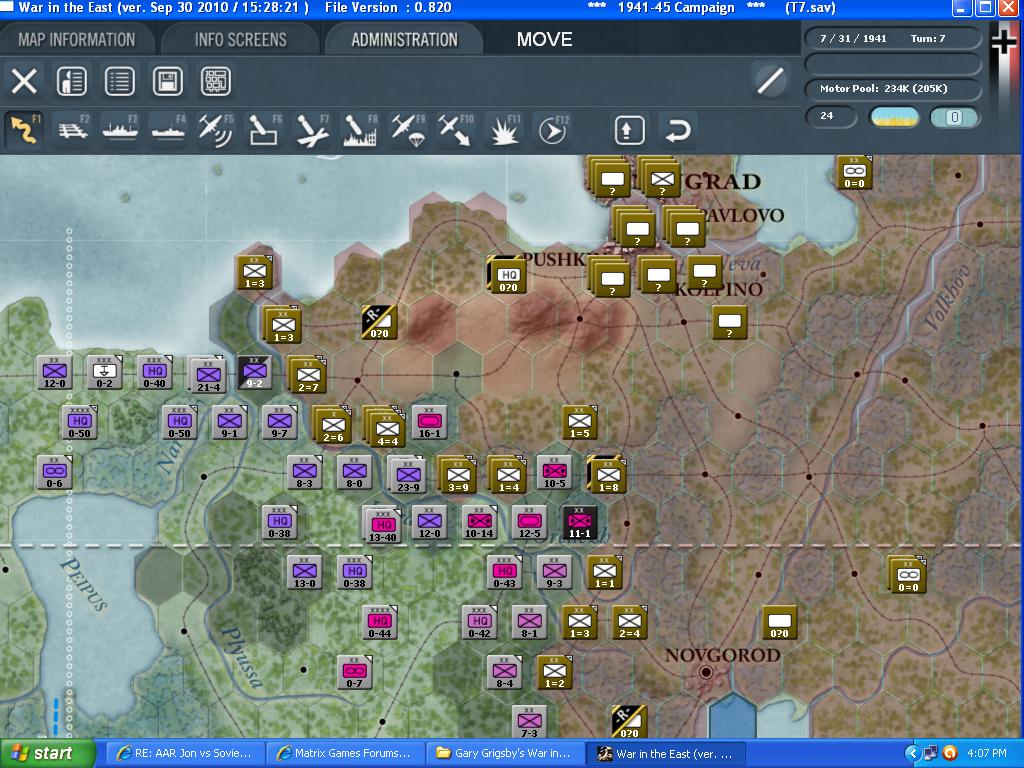Click the German cross flag emblem

1004,43
